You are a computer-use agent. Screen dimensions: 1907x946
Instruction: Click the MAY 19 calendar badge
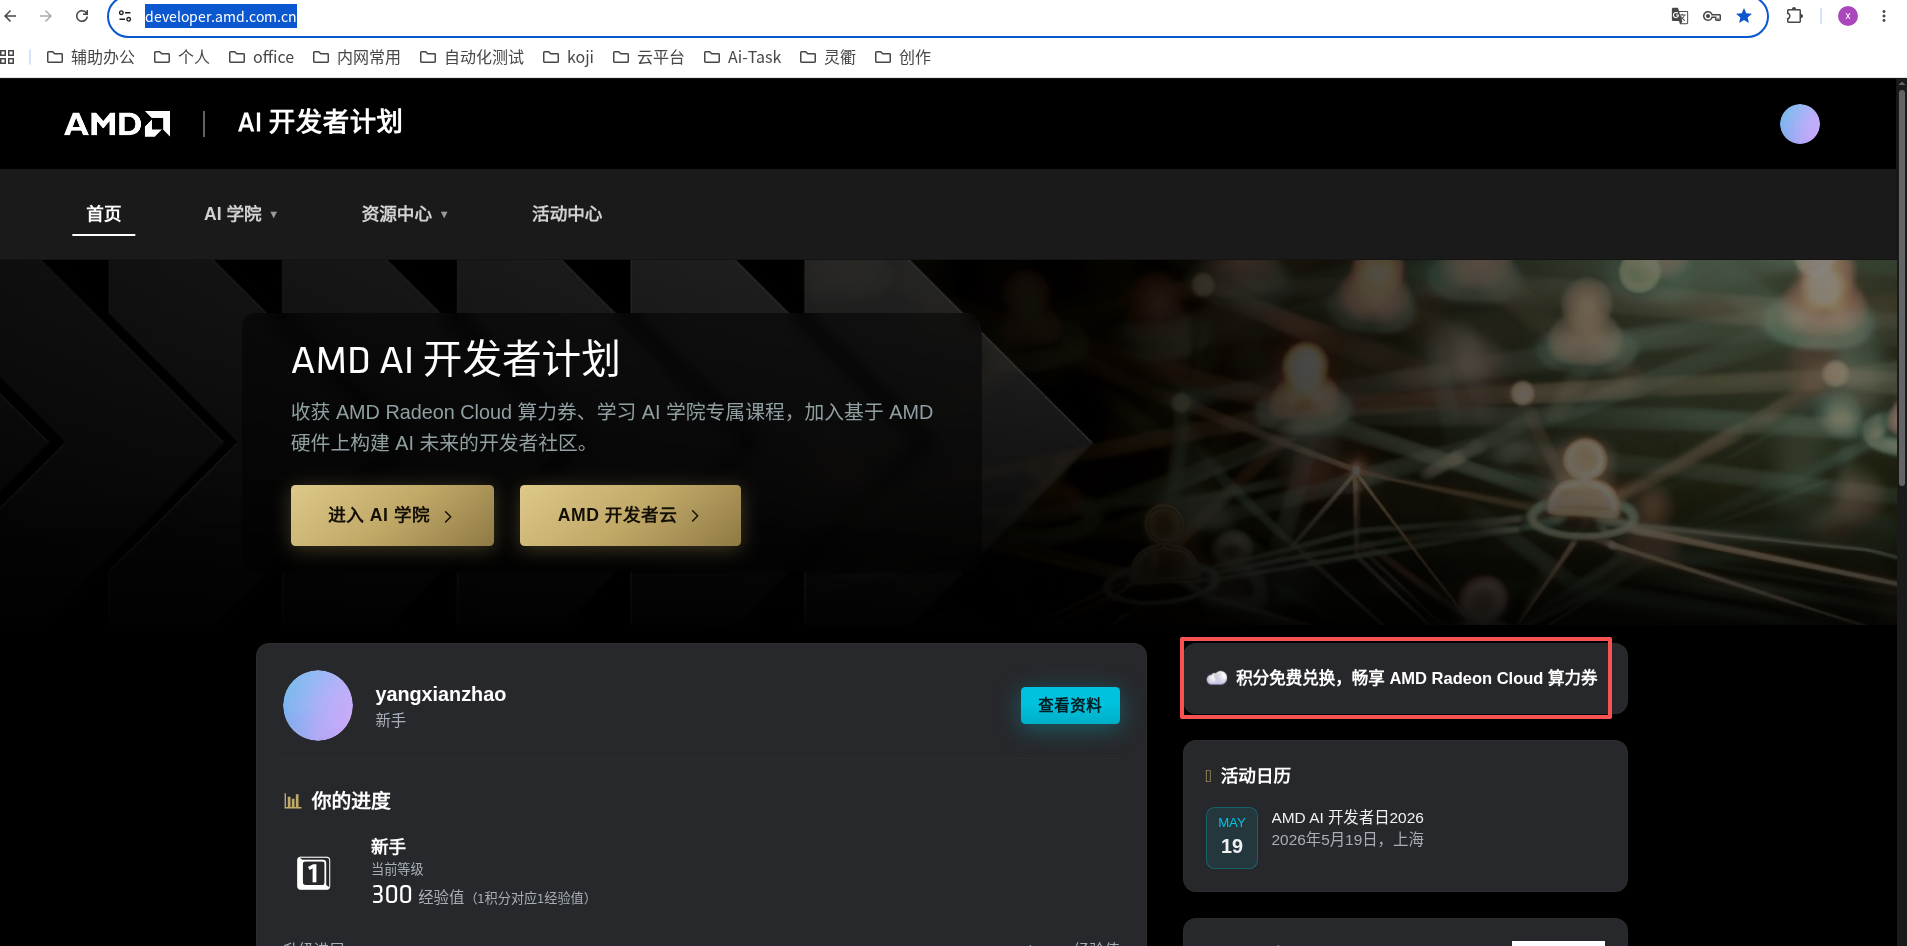point(1232,838)
